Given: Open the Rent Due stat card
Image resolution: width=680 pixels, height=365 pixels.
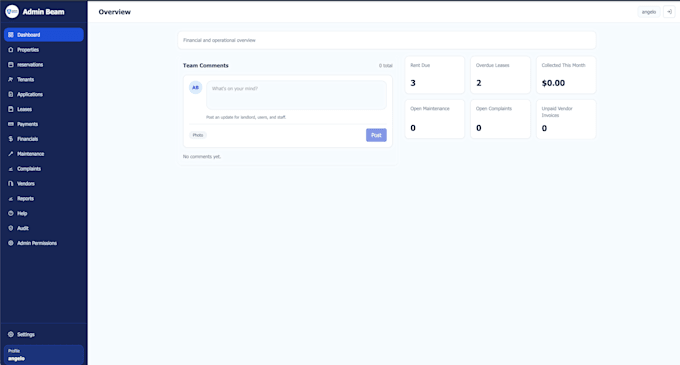Looking at the screenshot, I should (x=435, y=75).
